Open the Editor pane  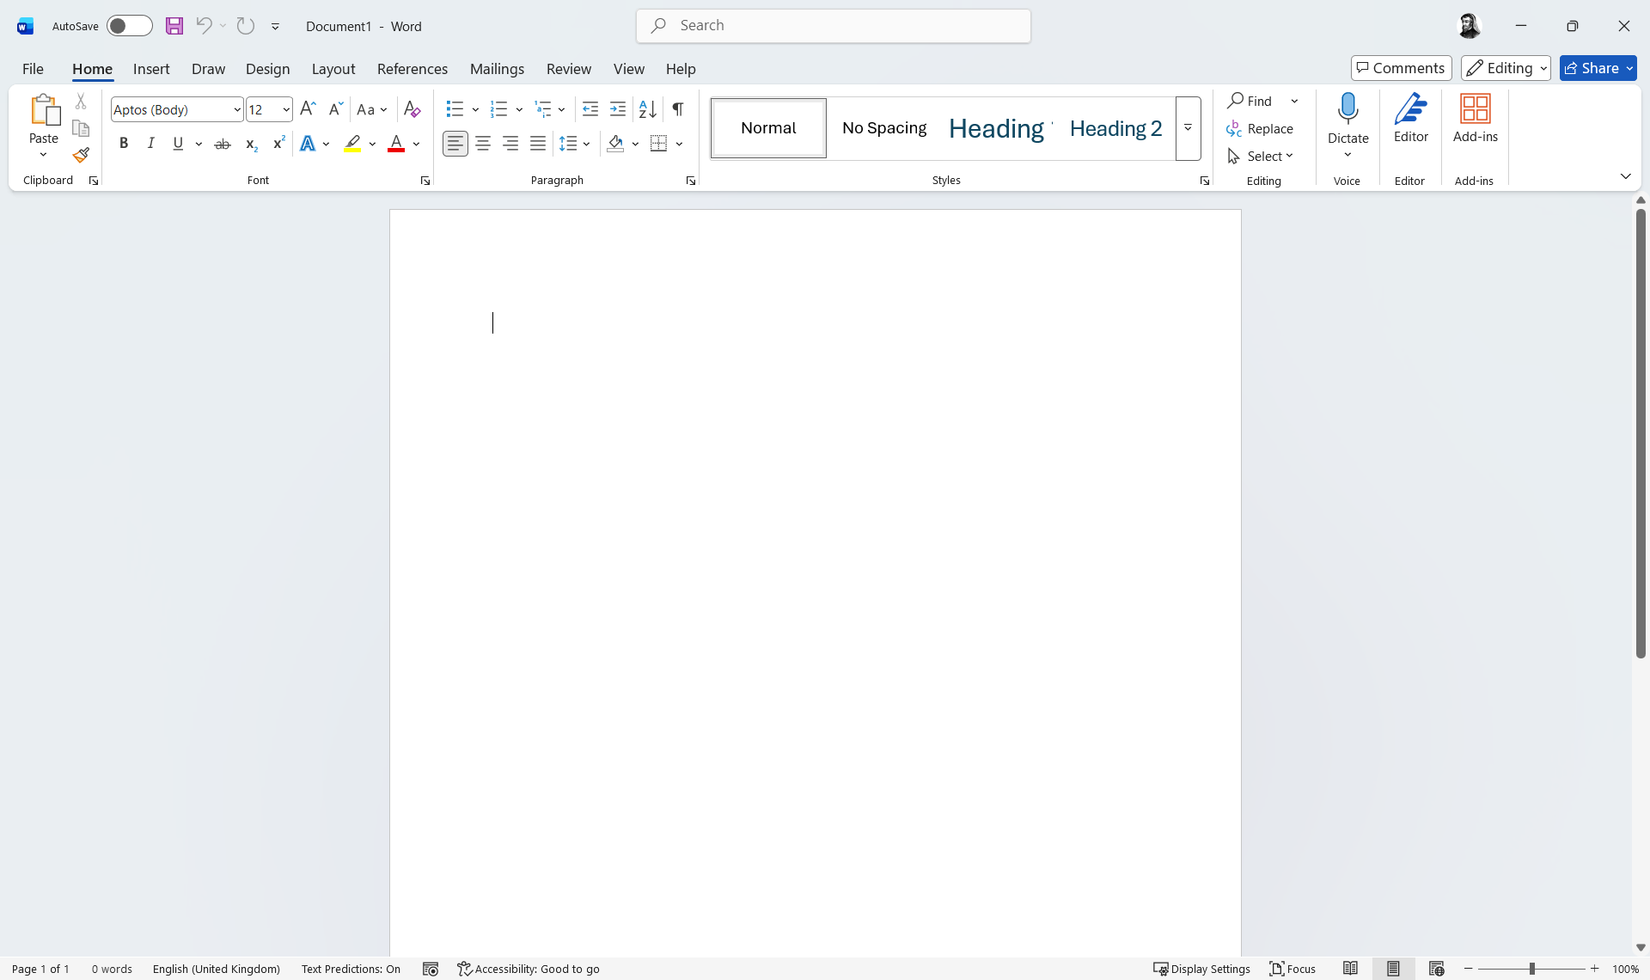tap(1410, 118)
